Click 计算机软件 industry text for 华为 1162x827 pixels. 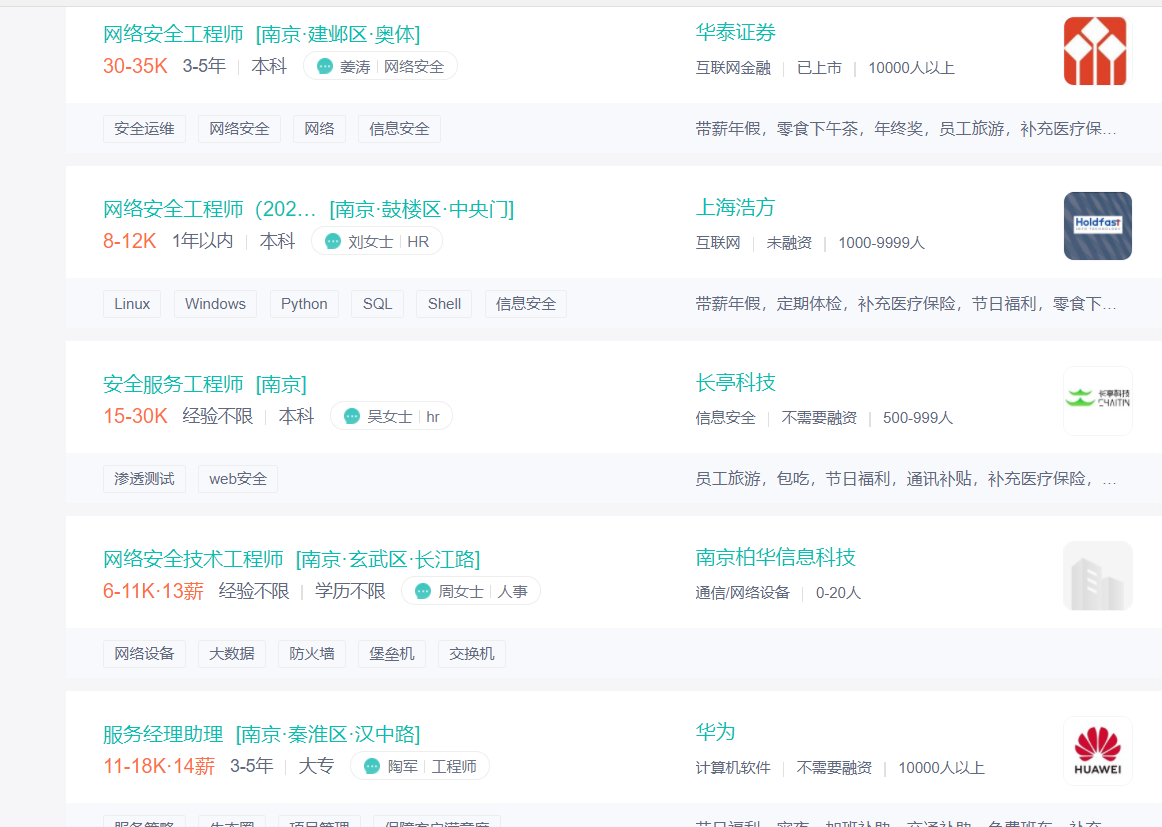(733, 768)
